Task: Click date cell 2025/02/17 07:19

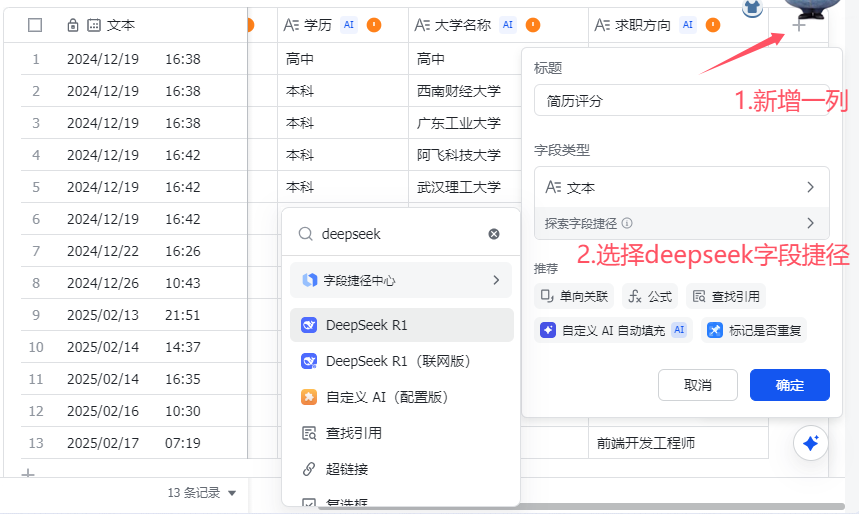Action: pyautogui.click(x=134, y=443)
